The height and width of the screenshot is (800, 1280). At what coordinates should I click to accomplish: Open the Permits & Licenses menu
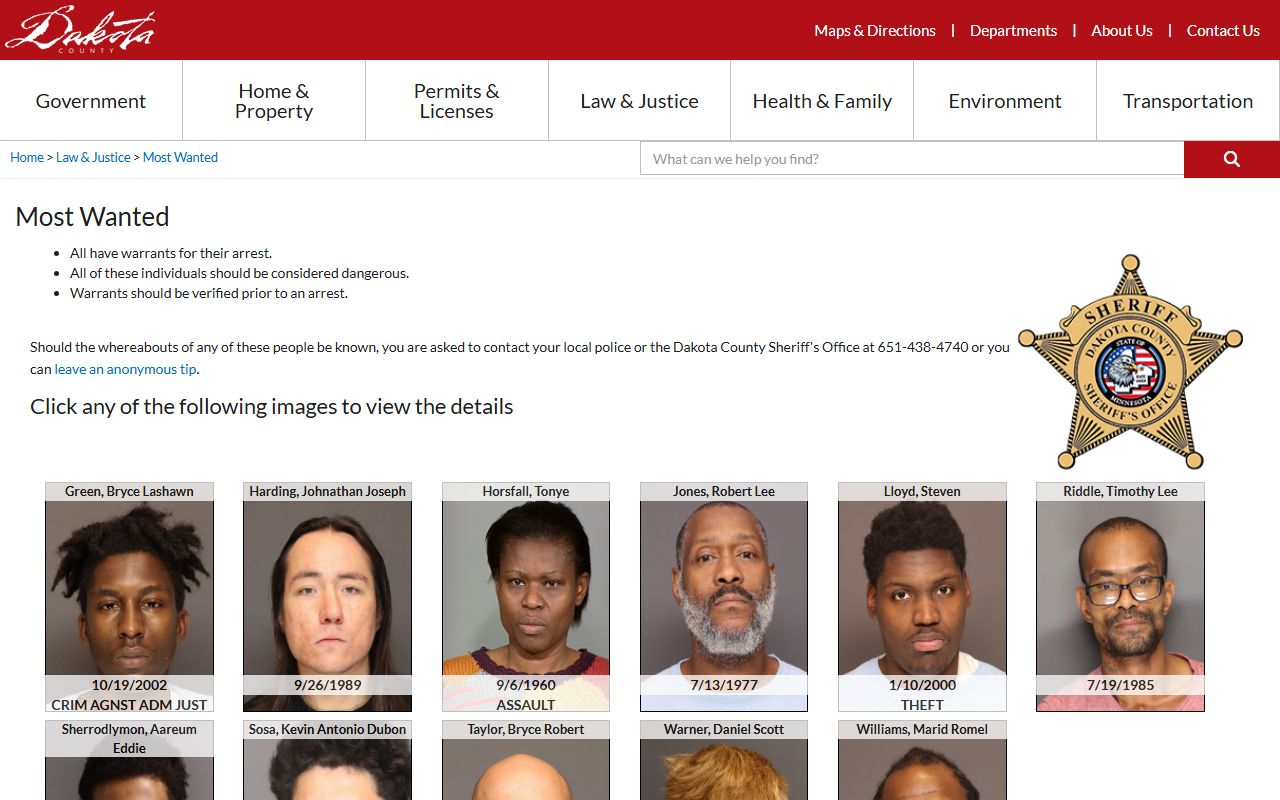457,101
